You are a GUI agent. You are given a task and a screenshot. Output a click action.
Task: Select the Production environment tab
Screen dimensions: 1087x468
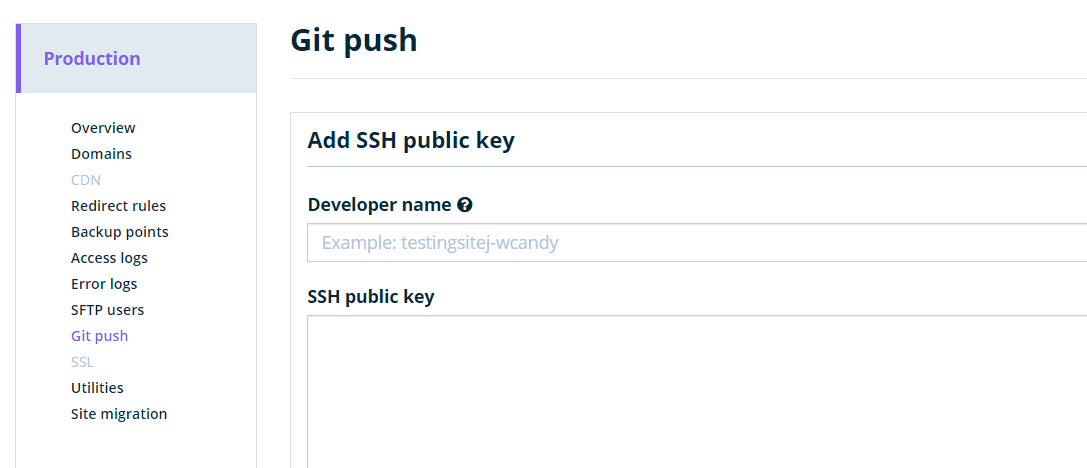point(92,59)
